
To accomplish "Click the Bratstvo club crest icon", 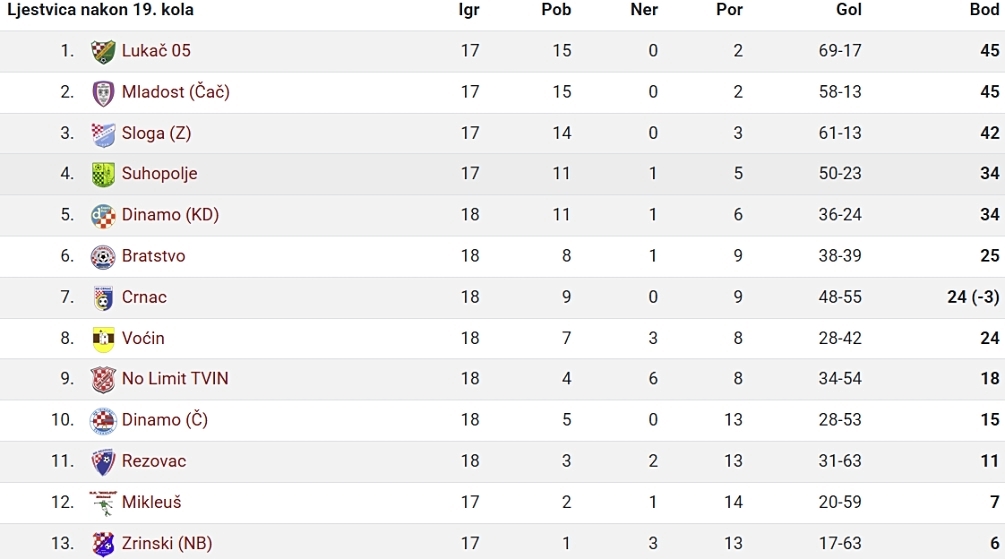I will pyautogui.click(x=103, y=257).
